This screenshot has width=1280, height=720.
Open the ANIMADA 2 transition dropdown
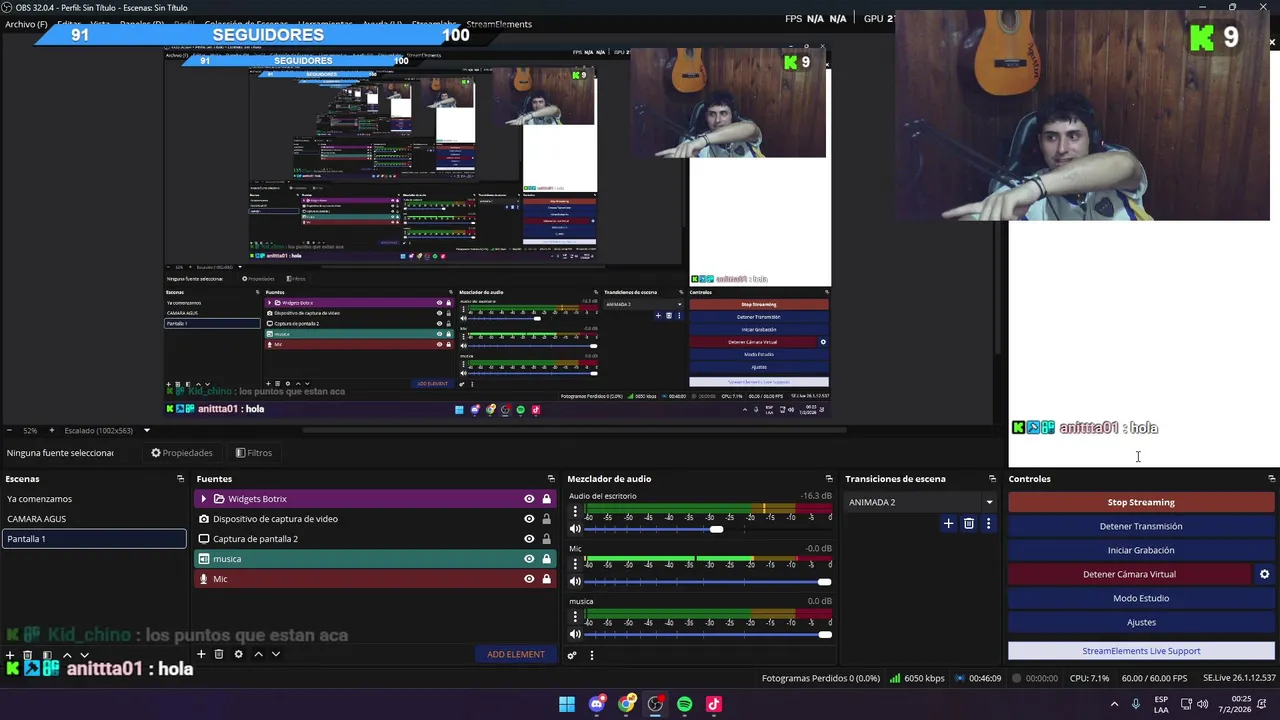(920, 502)
